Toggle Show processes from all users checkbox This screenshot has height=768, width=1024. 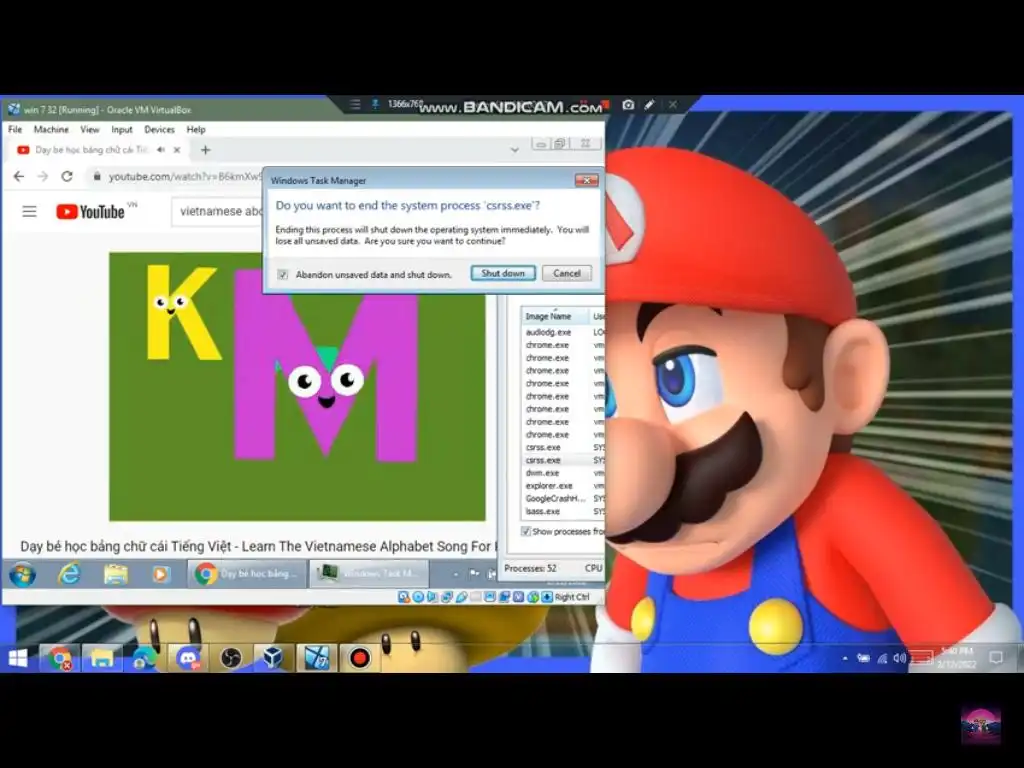[x=526, y=531]
